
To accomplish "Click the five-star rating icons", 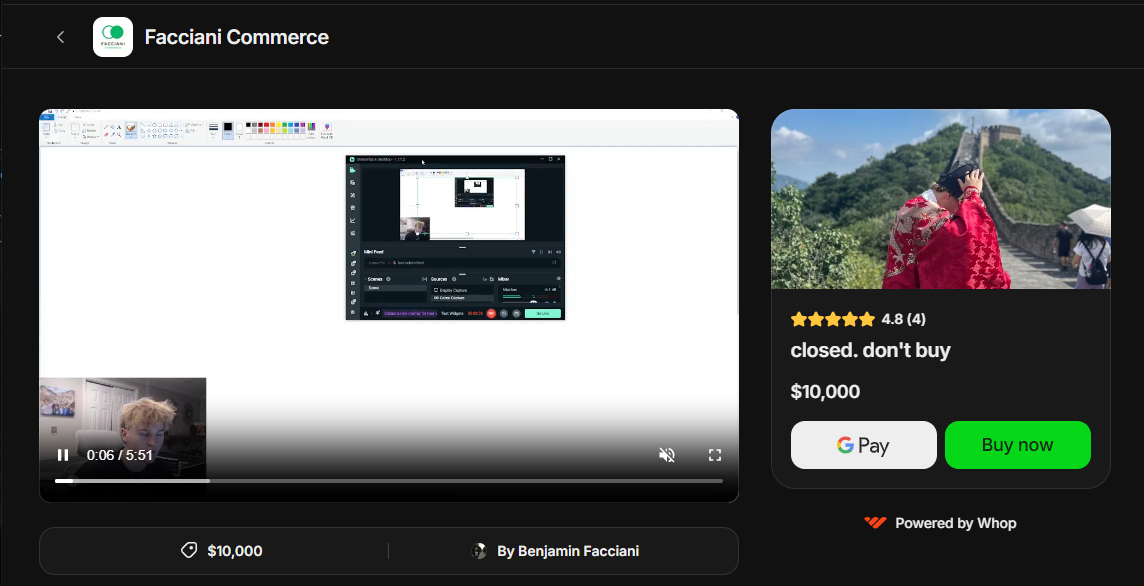I will pyautogui.click(x=832, y=319).
